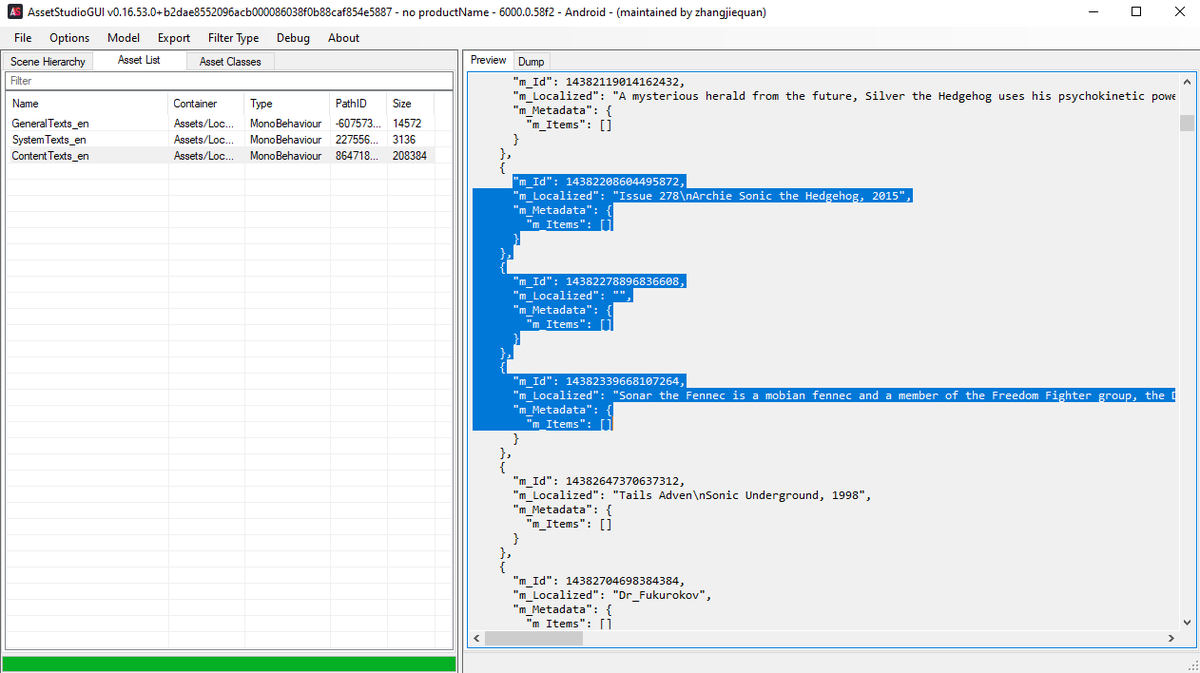The width and height of the screenshot is (1200, 673).
Task: Switch to Asset Classes tab
Action: click(230, 62)
